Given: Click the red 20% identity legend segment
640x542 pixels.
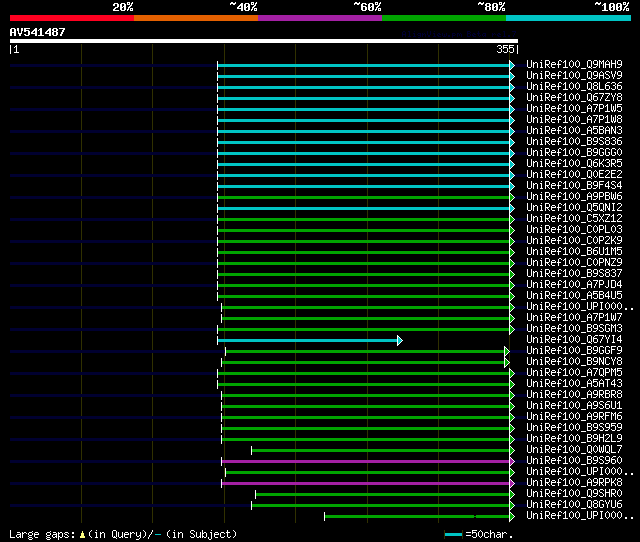Looking at the screenshot, I should pyautogui.click(x=72, y=18).
